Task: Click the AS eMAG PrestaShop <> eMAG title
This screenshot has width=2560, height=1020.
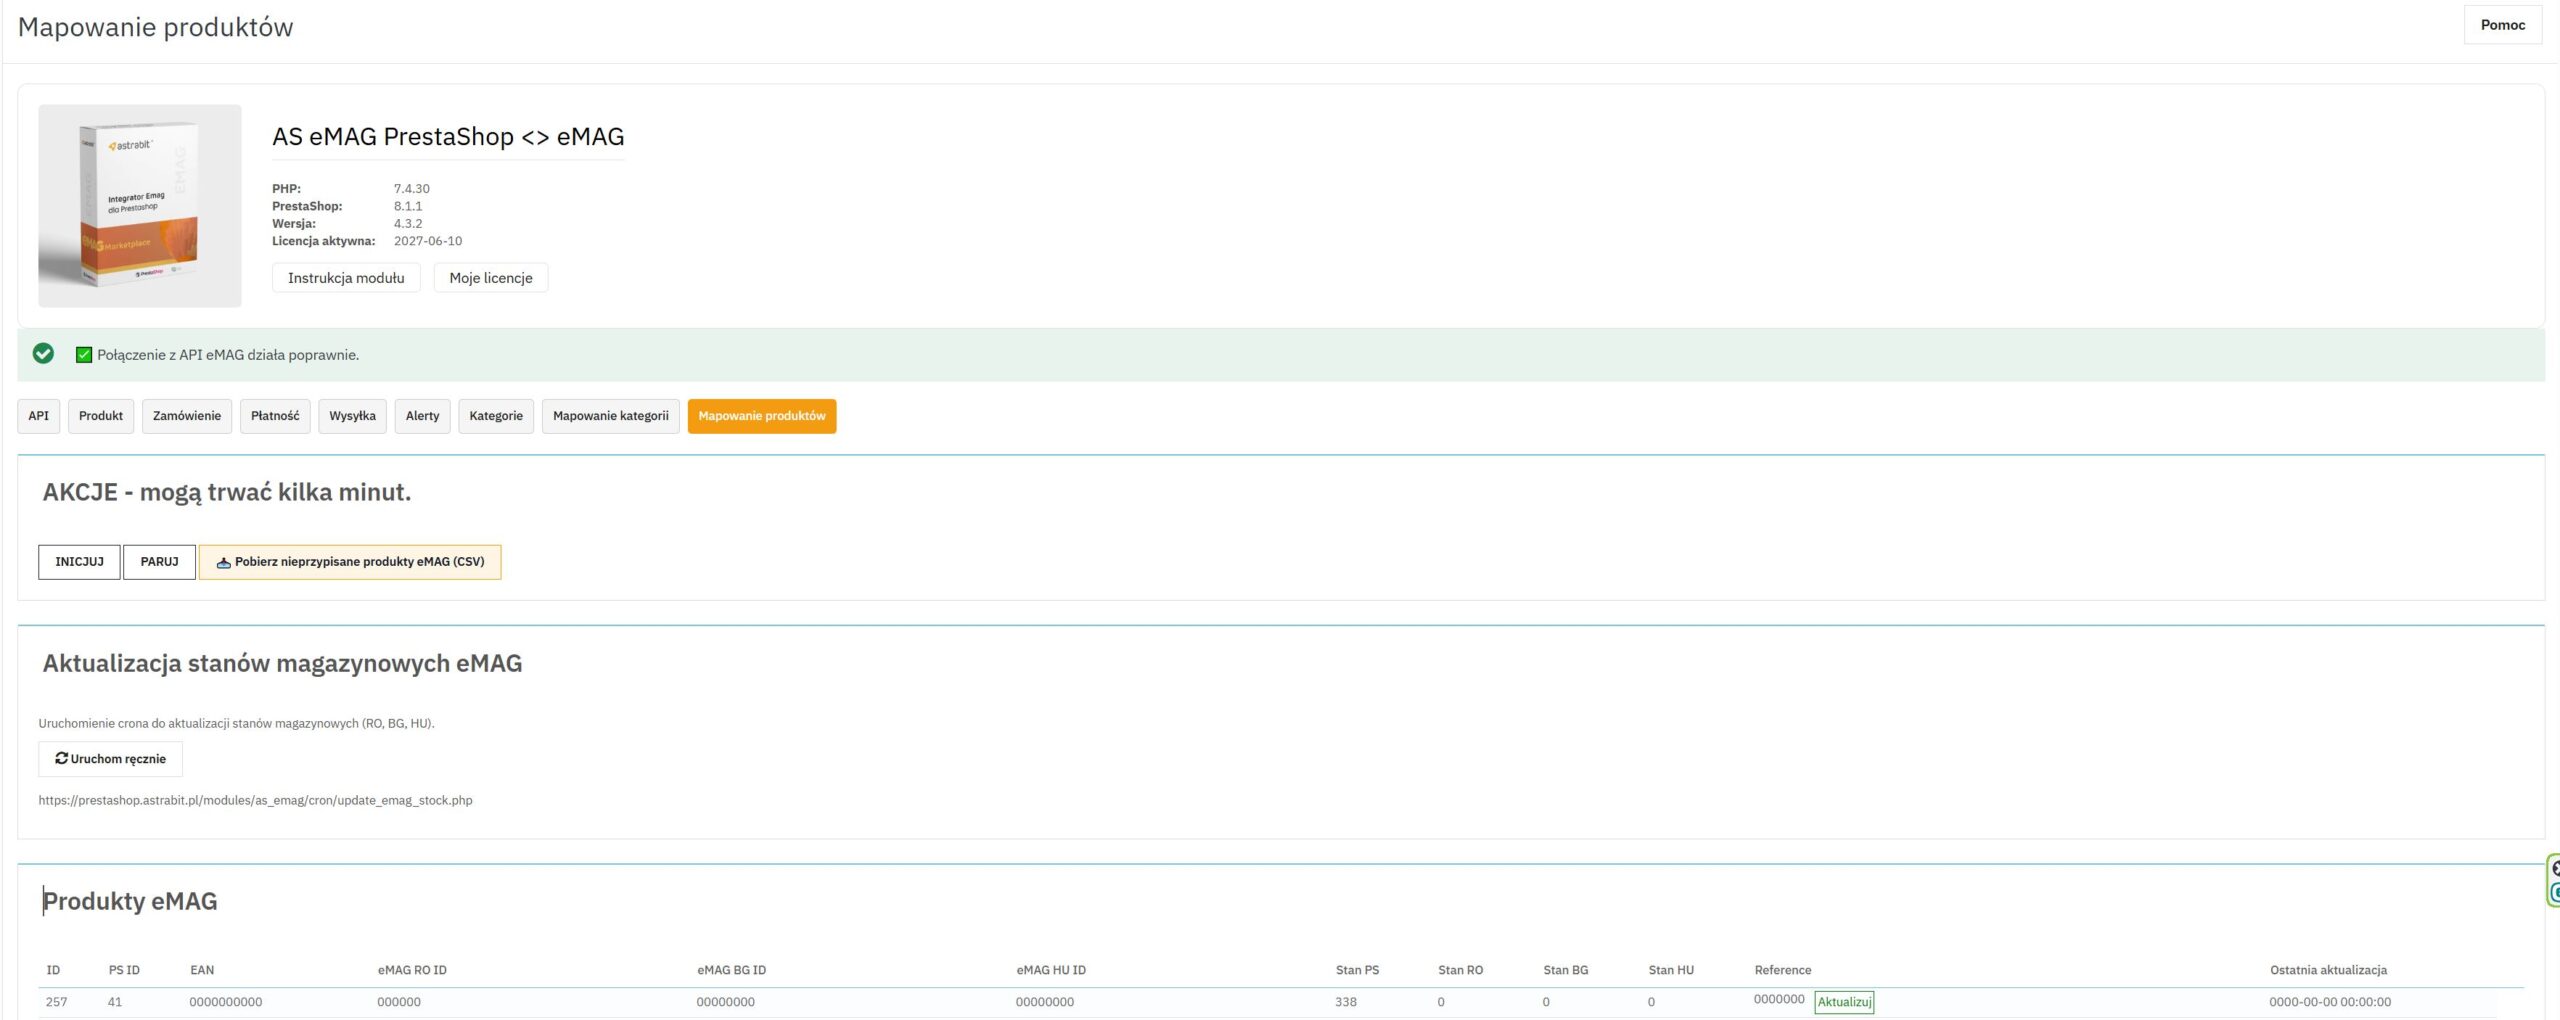Action: [x=448, y=137]
